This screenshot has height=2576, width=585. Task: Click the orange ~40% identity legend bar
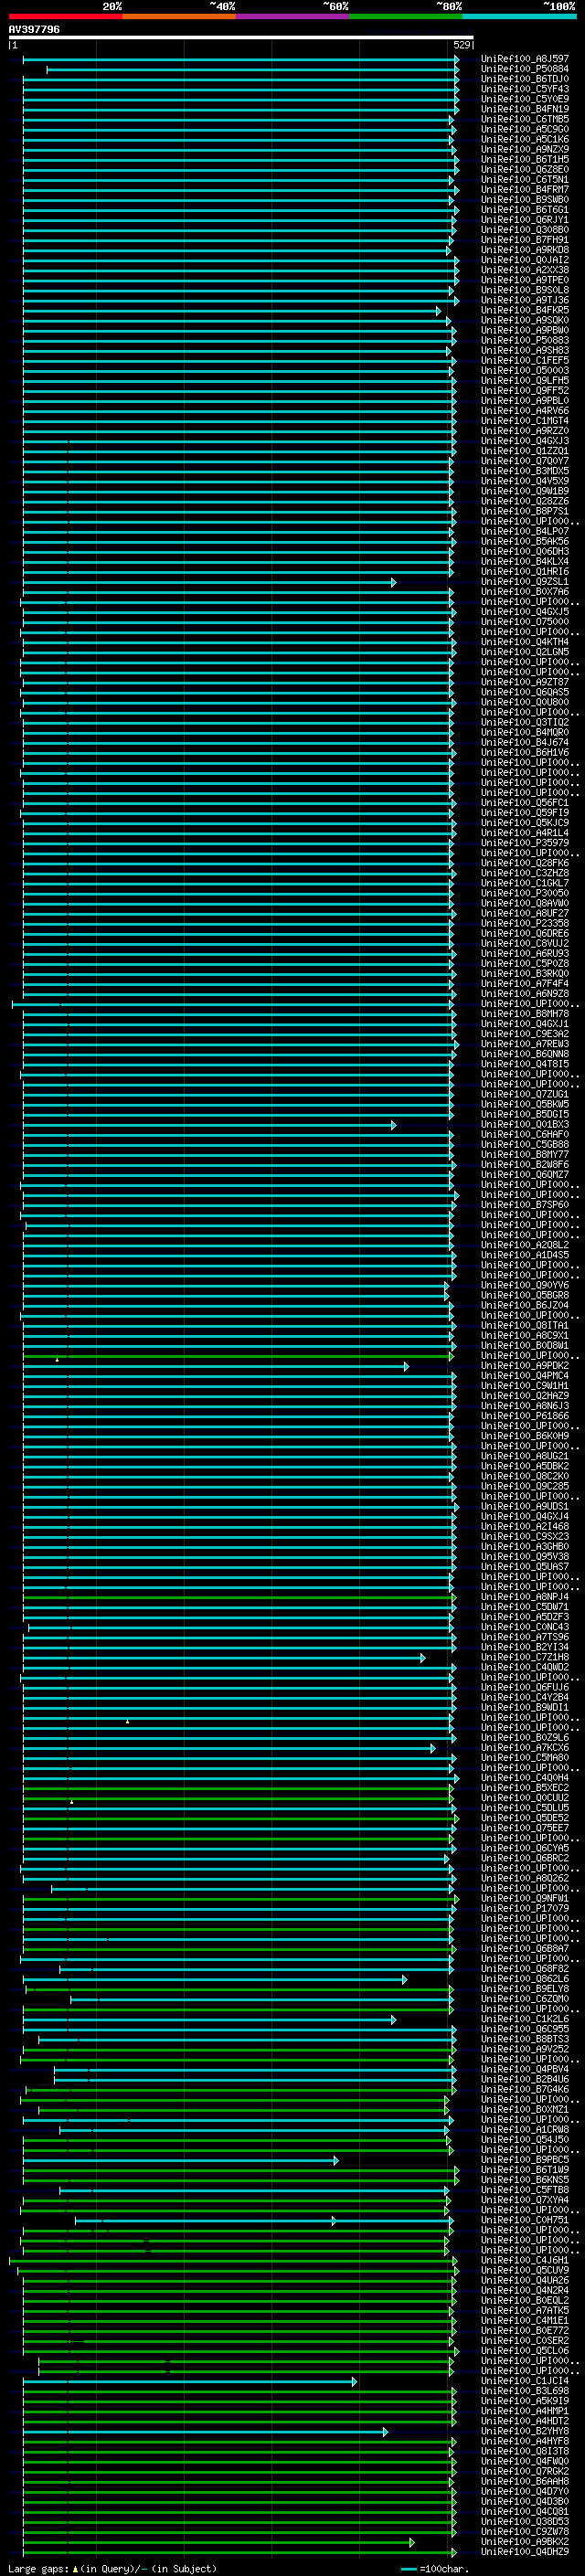[179, 16]
